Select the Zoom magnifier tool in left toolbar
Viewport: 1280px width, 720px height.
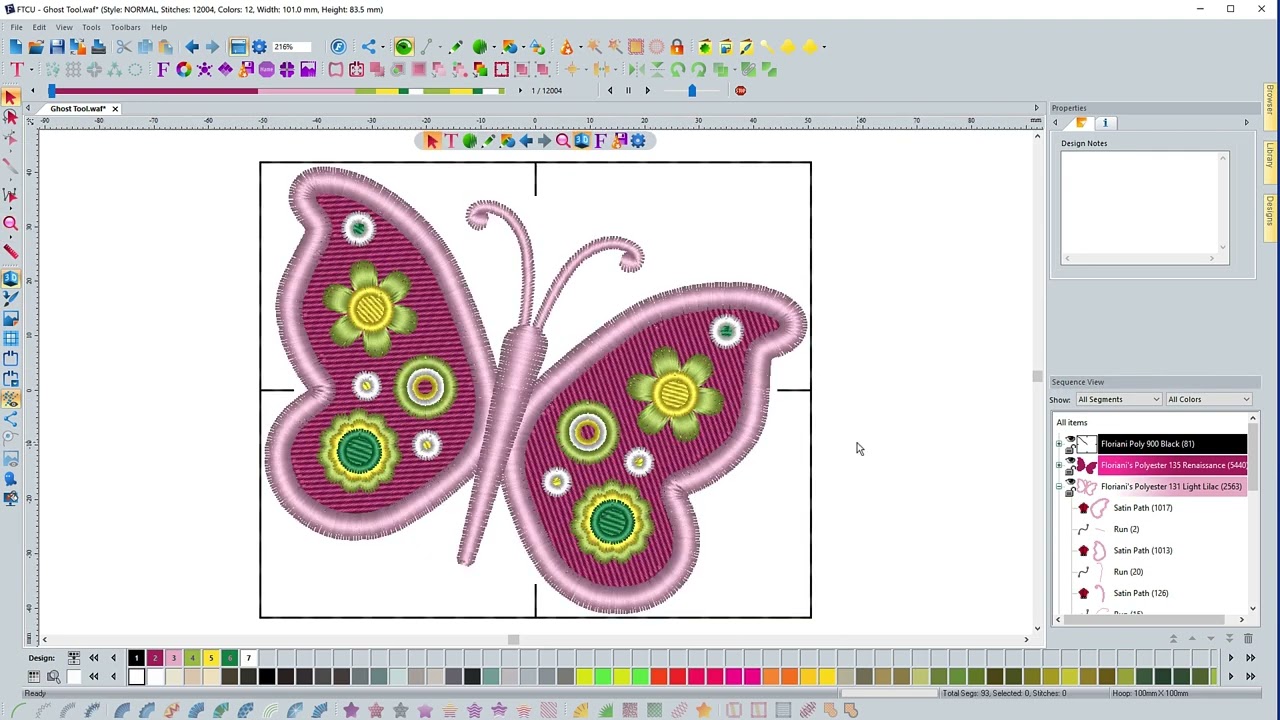pyautogui.click(x=11, y=224)
